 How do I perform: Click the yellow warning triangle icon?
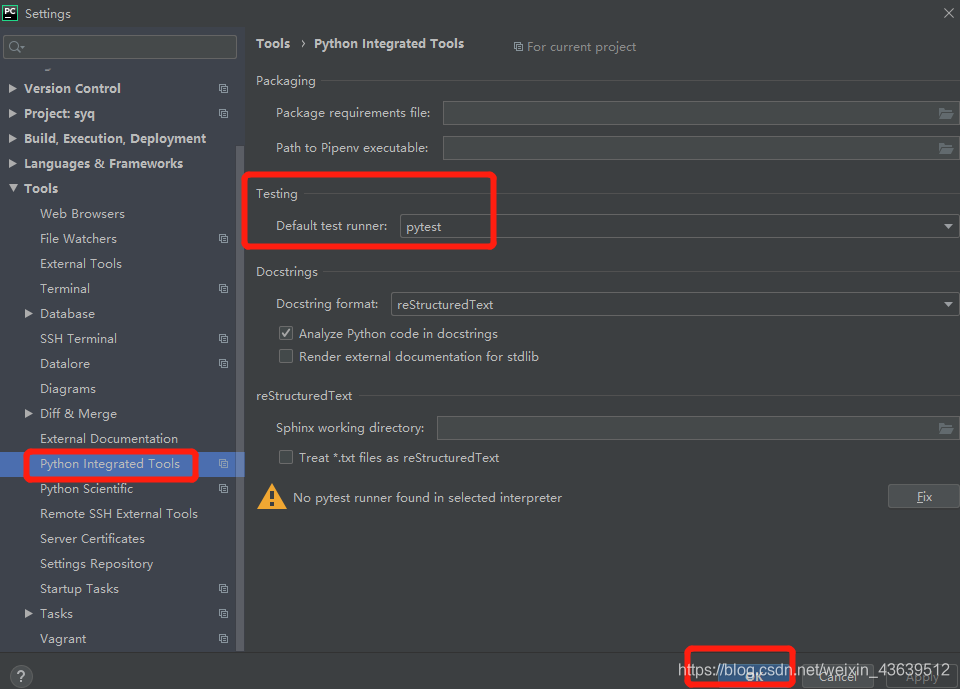(272, 497)
